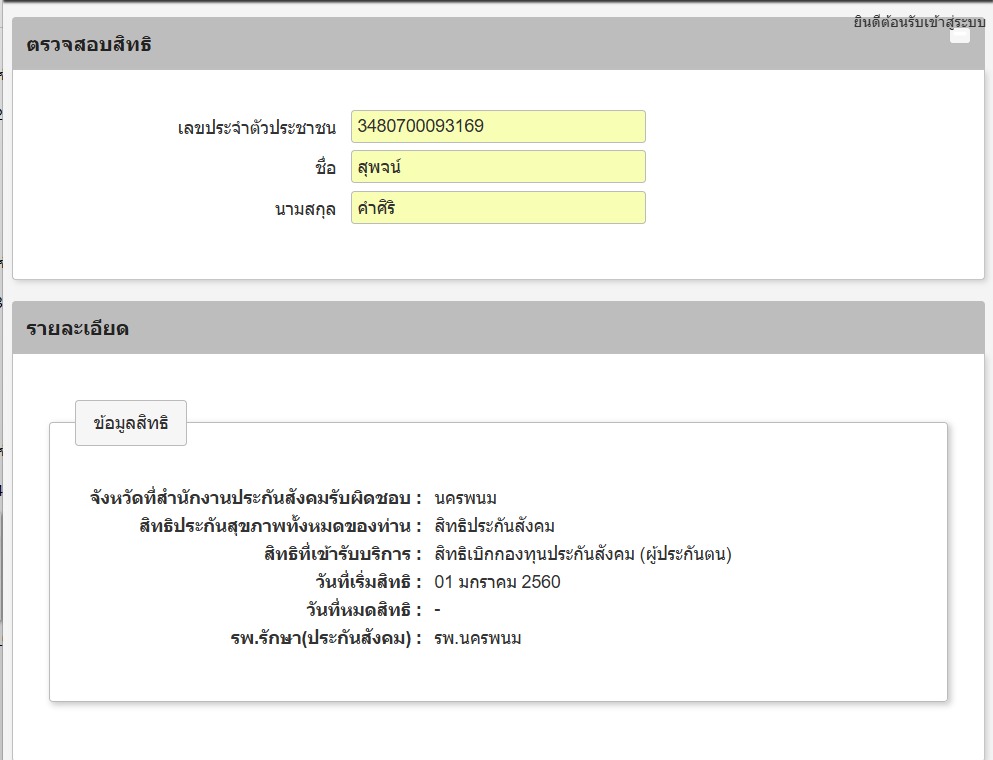Screen dimensions: 993x760
Task: Click the citizen ID number input field
Action: [498, 127]
